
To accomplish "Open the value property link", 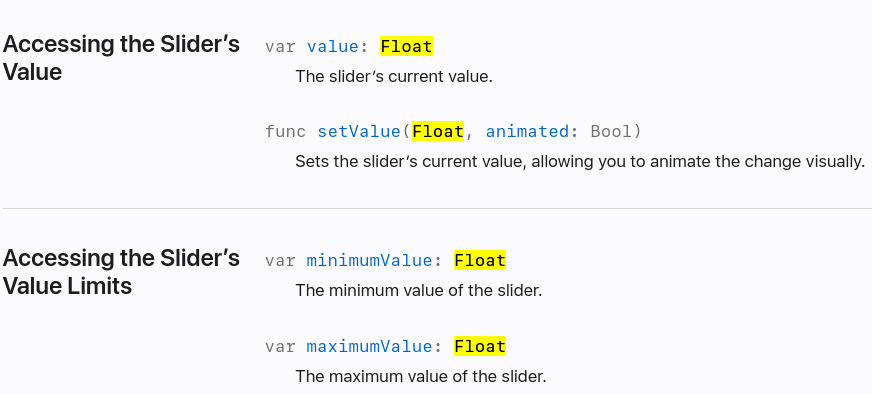I will (333, 46).
